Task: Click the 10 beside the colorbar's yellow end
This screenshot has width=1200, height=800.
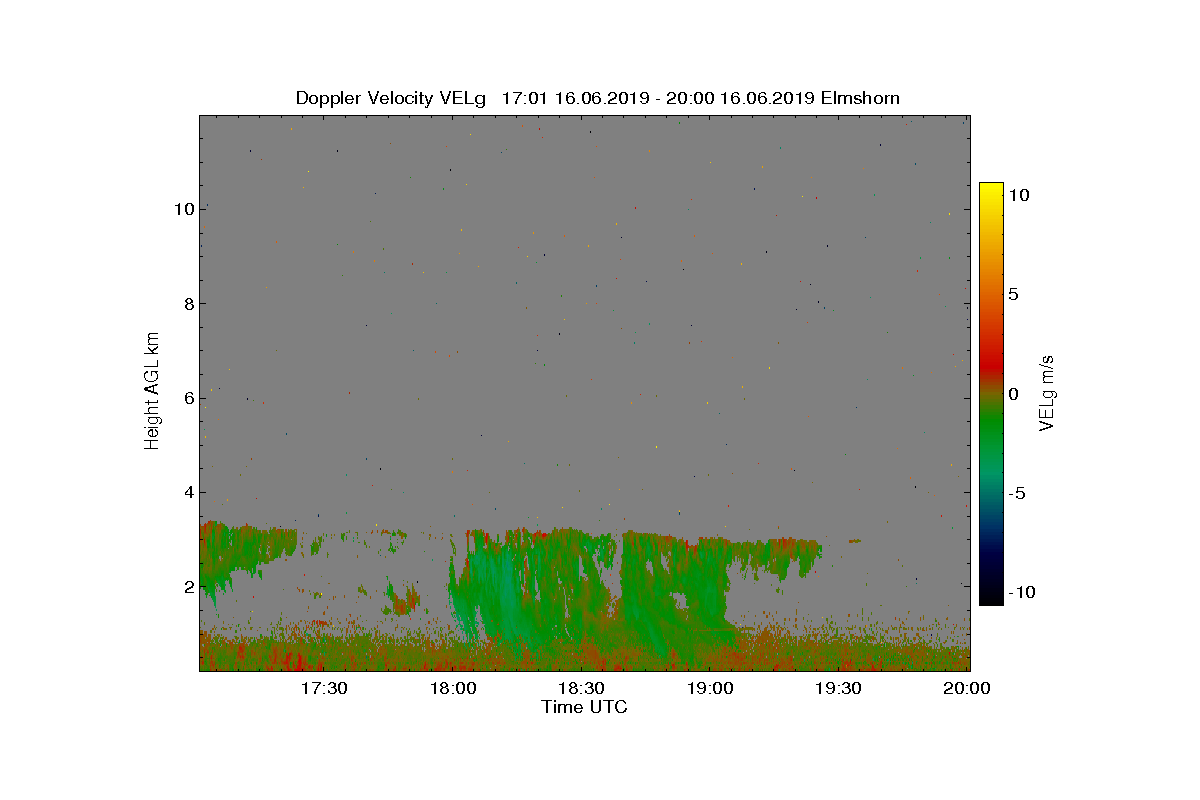Action: (1018, 196)
